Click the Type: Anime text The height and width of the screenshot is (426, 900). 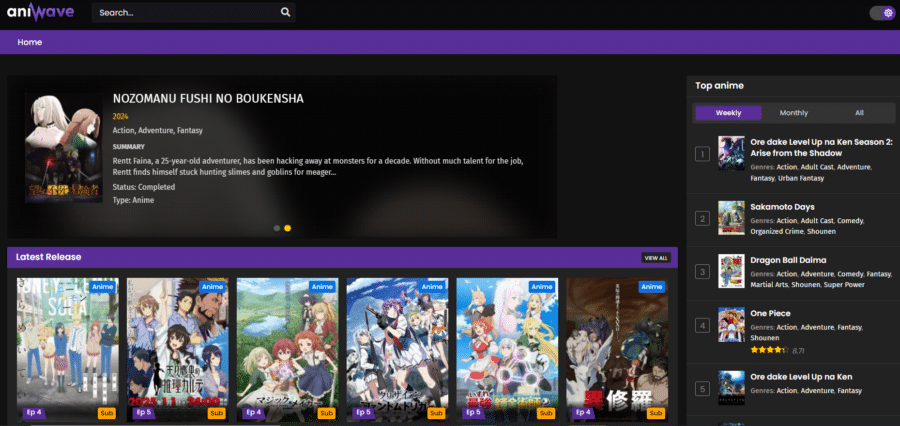coord(133,200)
